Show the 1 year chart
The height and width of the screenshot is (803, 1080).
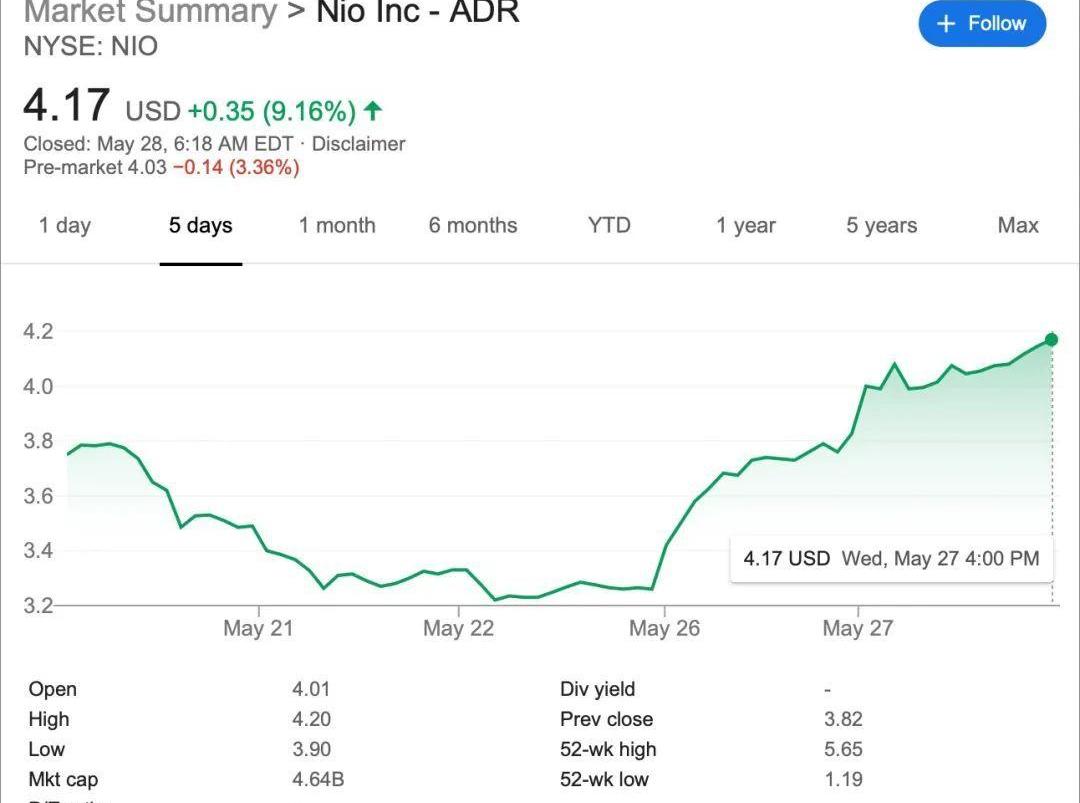tap(746, 226)
